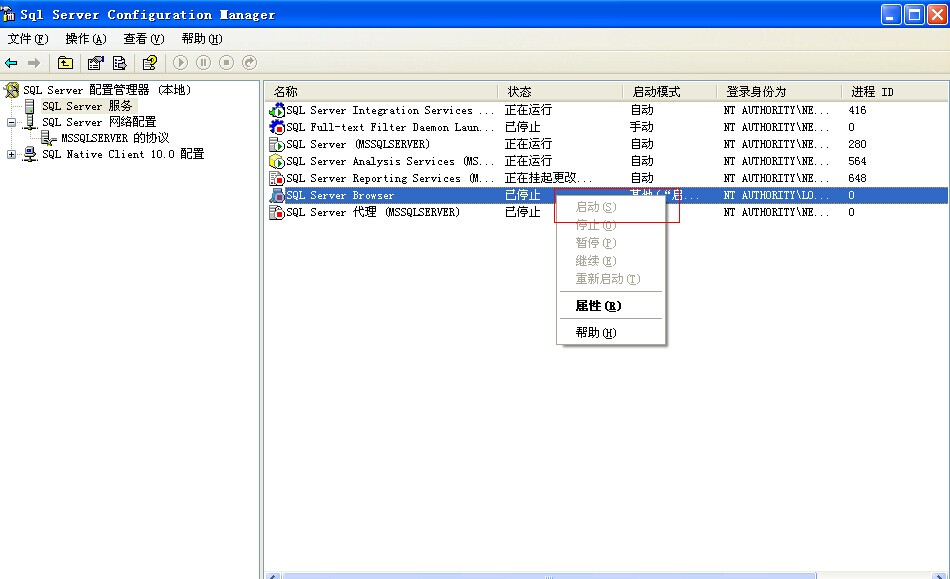Click the Help toolbar icon
The height and width of the screenshot is (579, 950).
(x=150, y=62)
